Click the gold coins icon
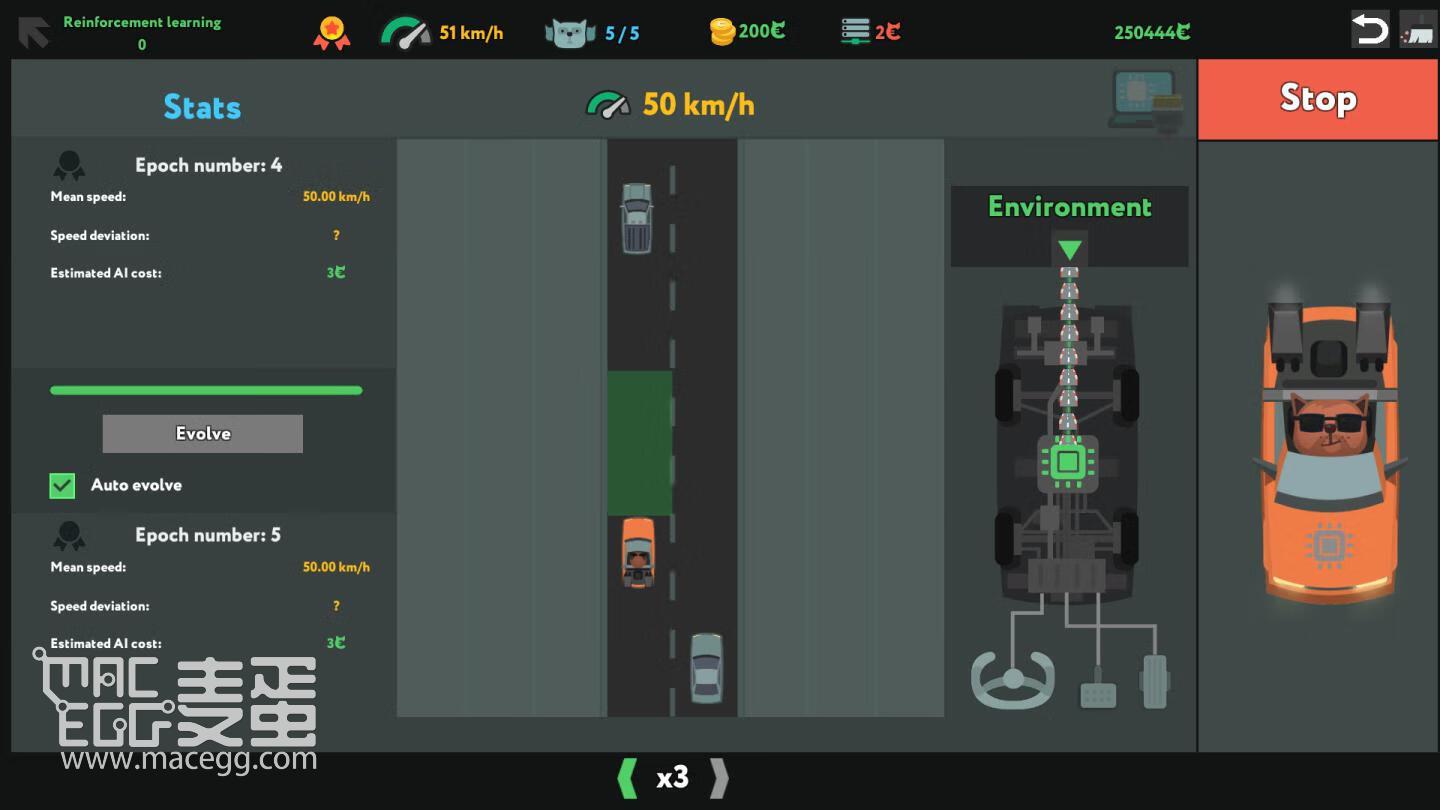 pos(722,33)
